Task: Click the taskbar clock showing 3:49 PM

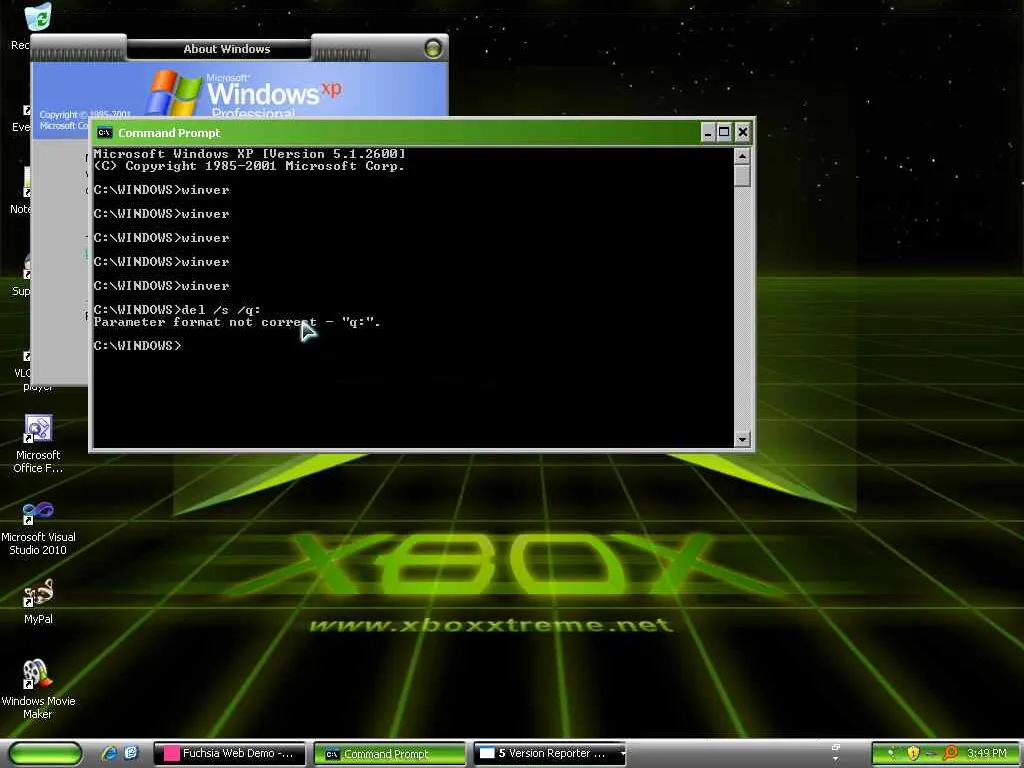Action: tap(986, 754)
